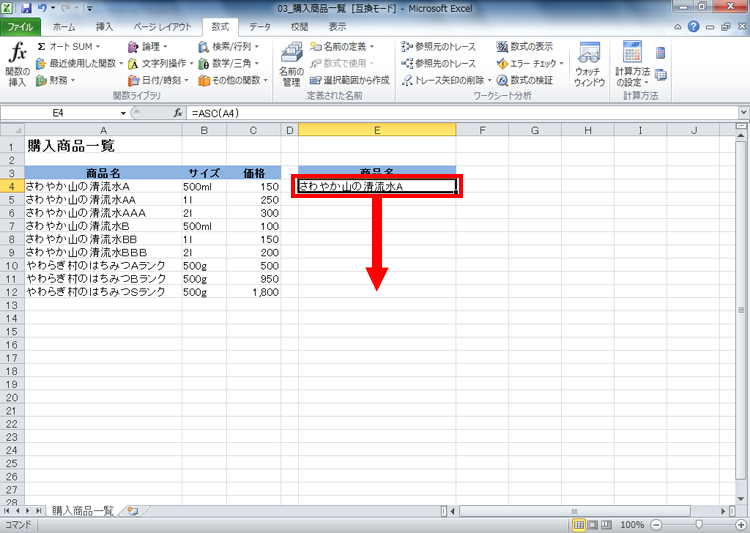Switch to the Home (ホーム) tab

[64, 27]
